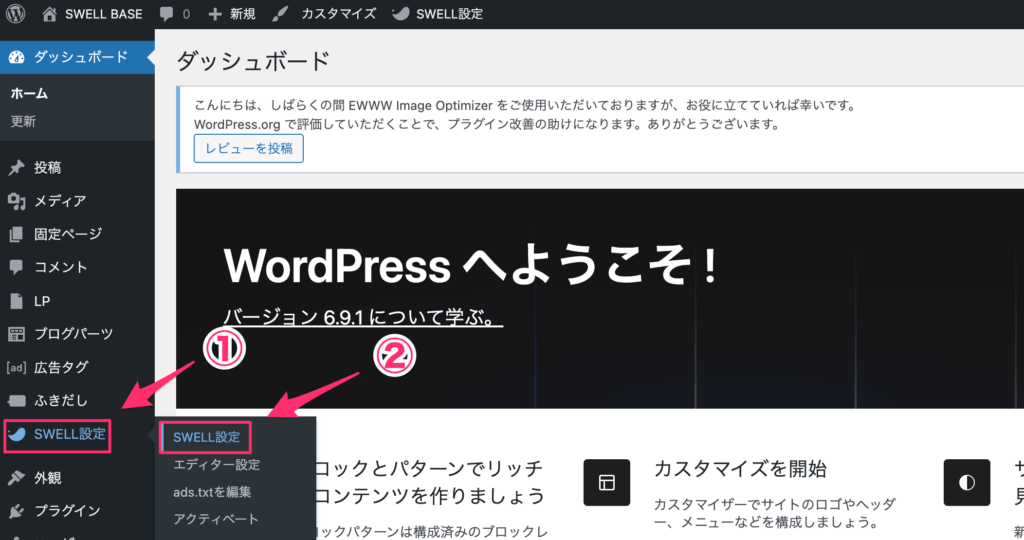Screen dimensions: 1024x540
Task: Open comments bubble icon in admin bar
Action: pyautogui.click(x=166, y=14)
